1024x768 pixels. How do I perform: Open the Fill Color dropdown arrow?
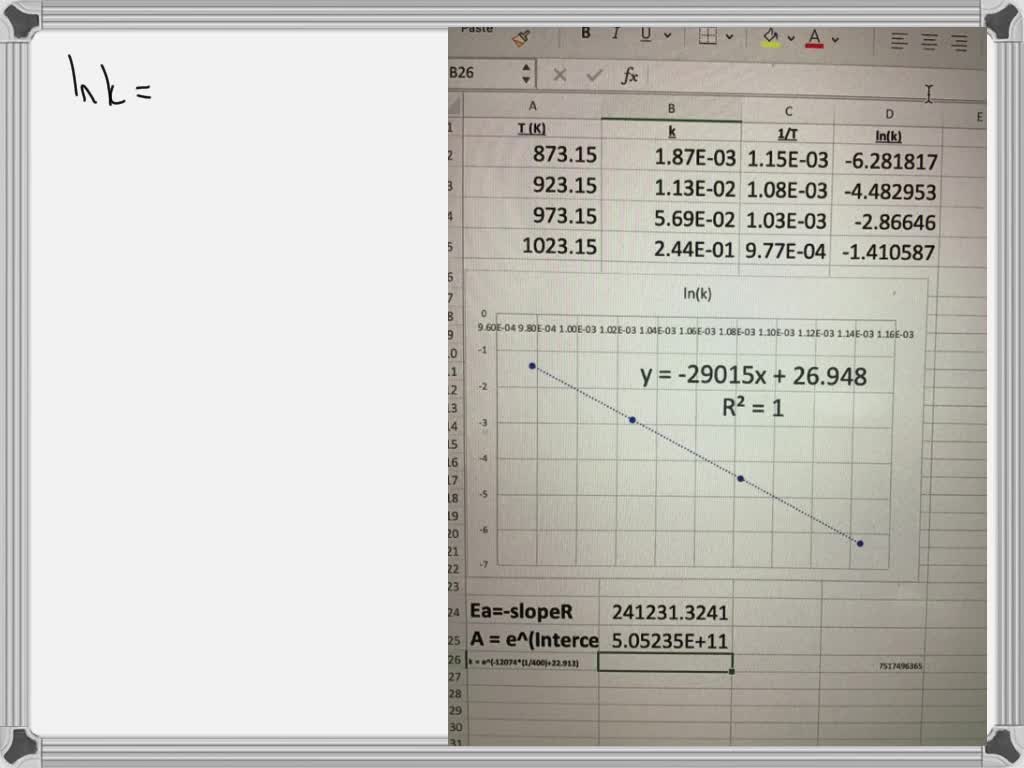(x=789, y=38)
